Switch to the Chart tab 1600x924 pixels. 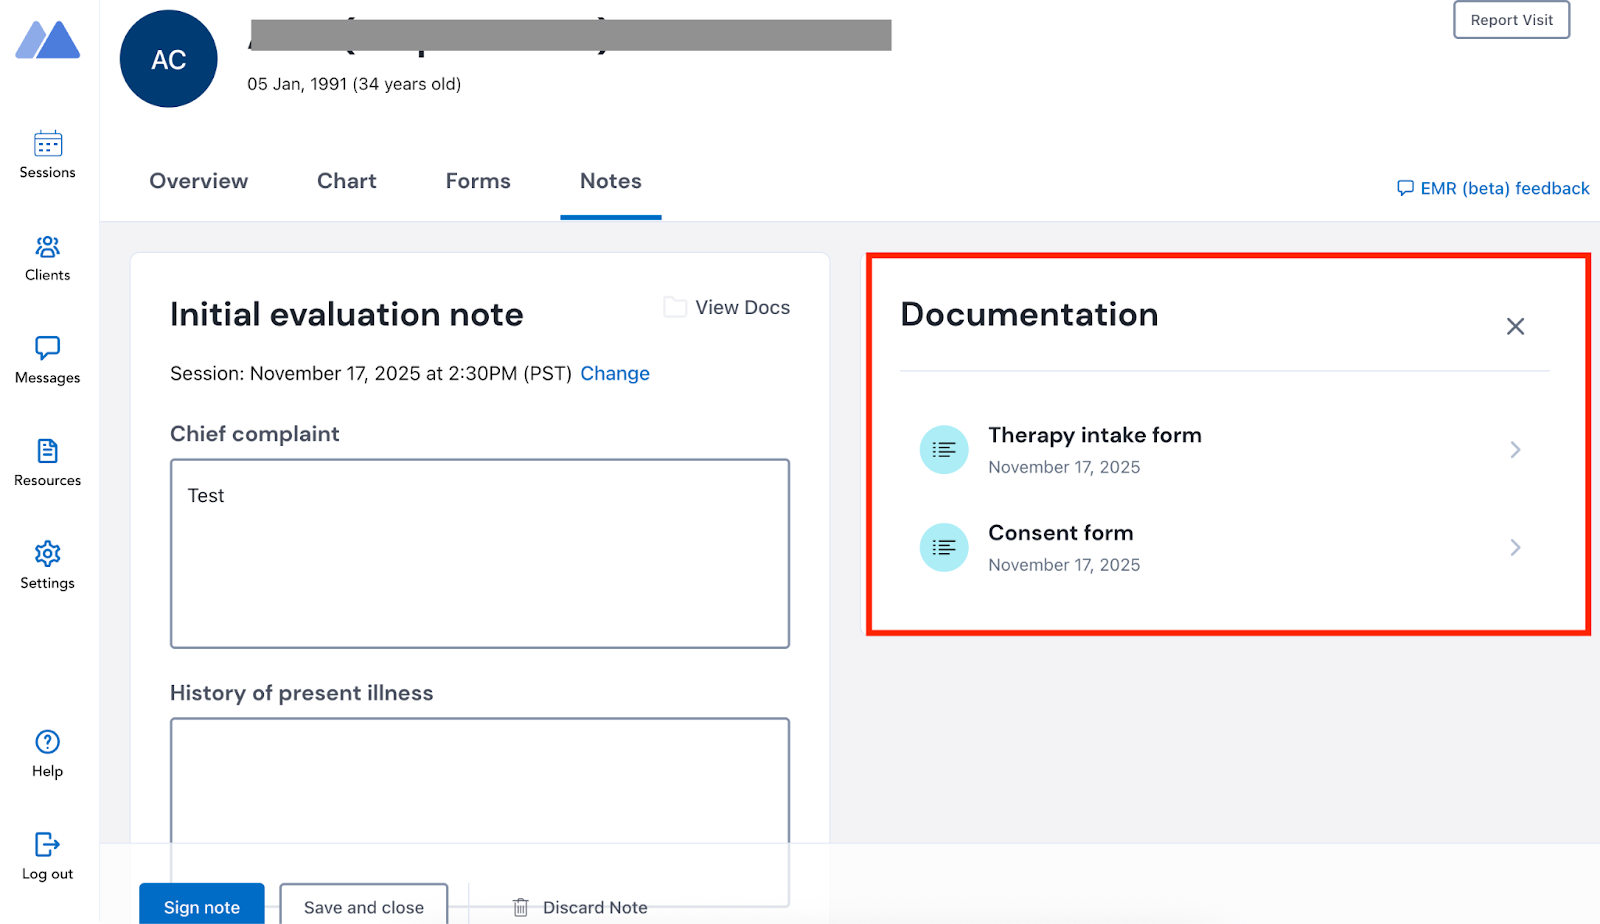coord(346,181)
